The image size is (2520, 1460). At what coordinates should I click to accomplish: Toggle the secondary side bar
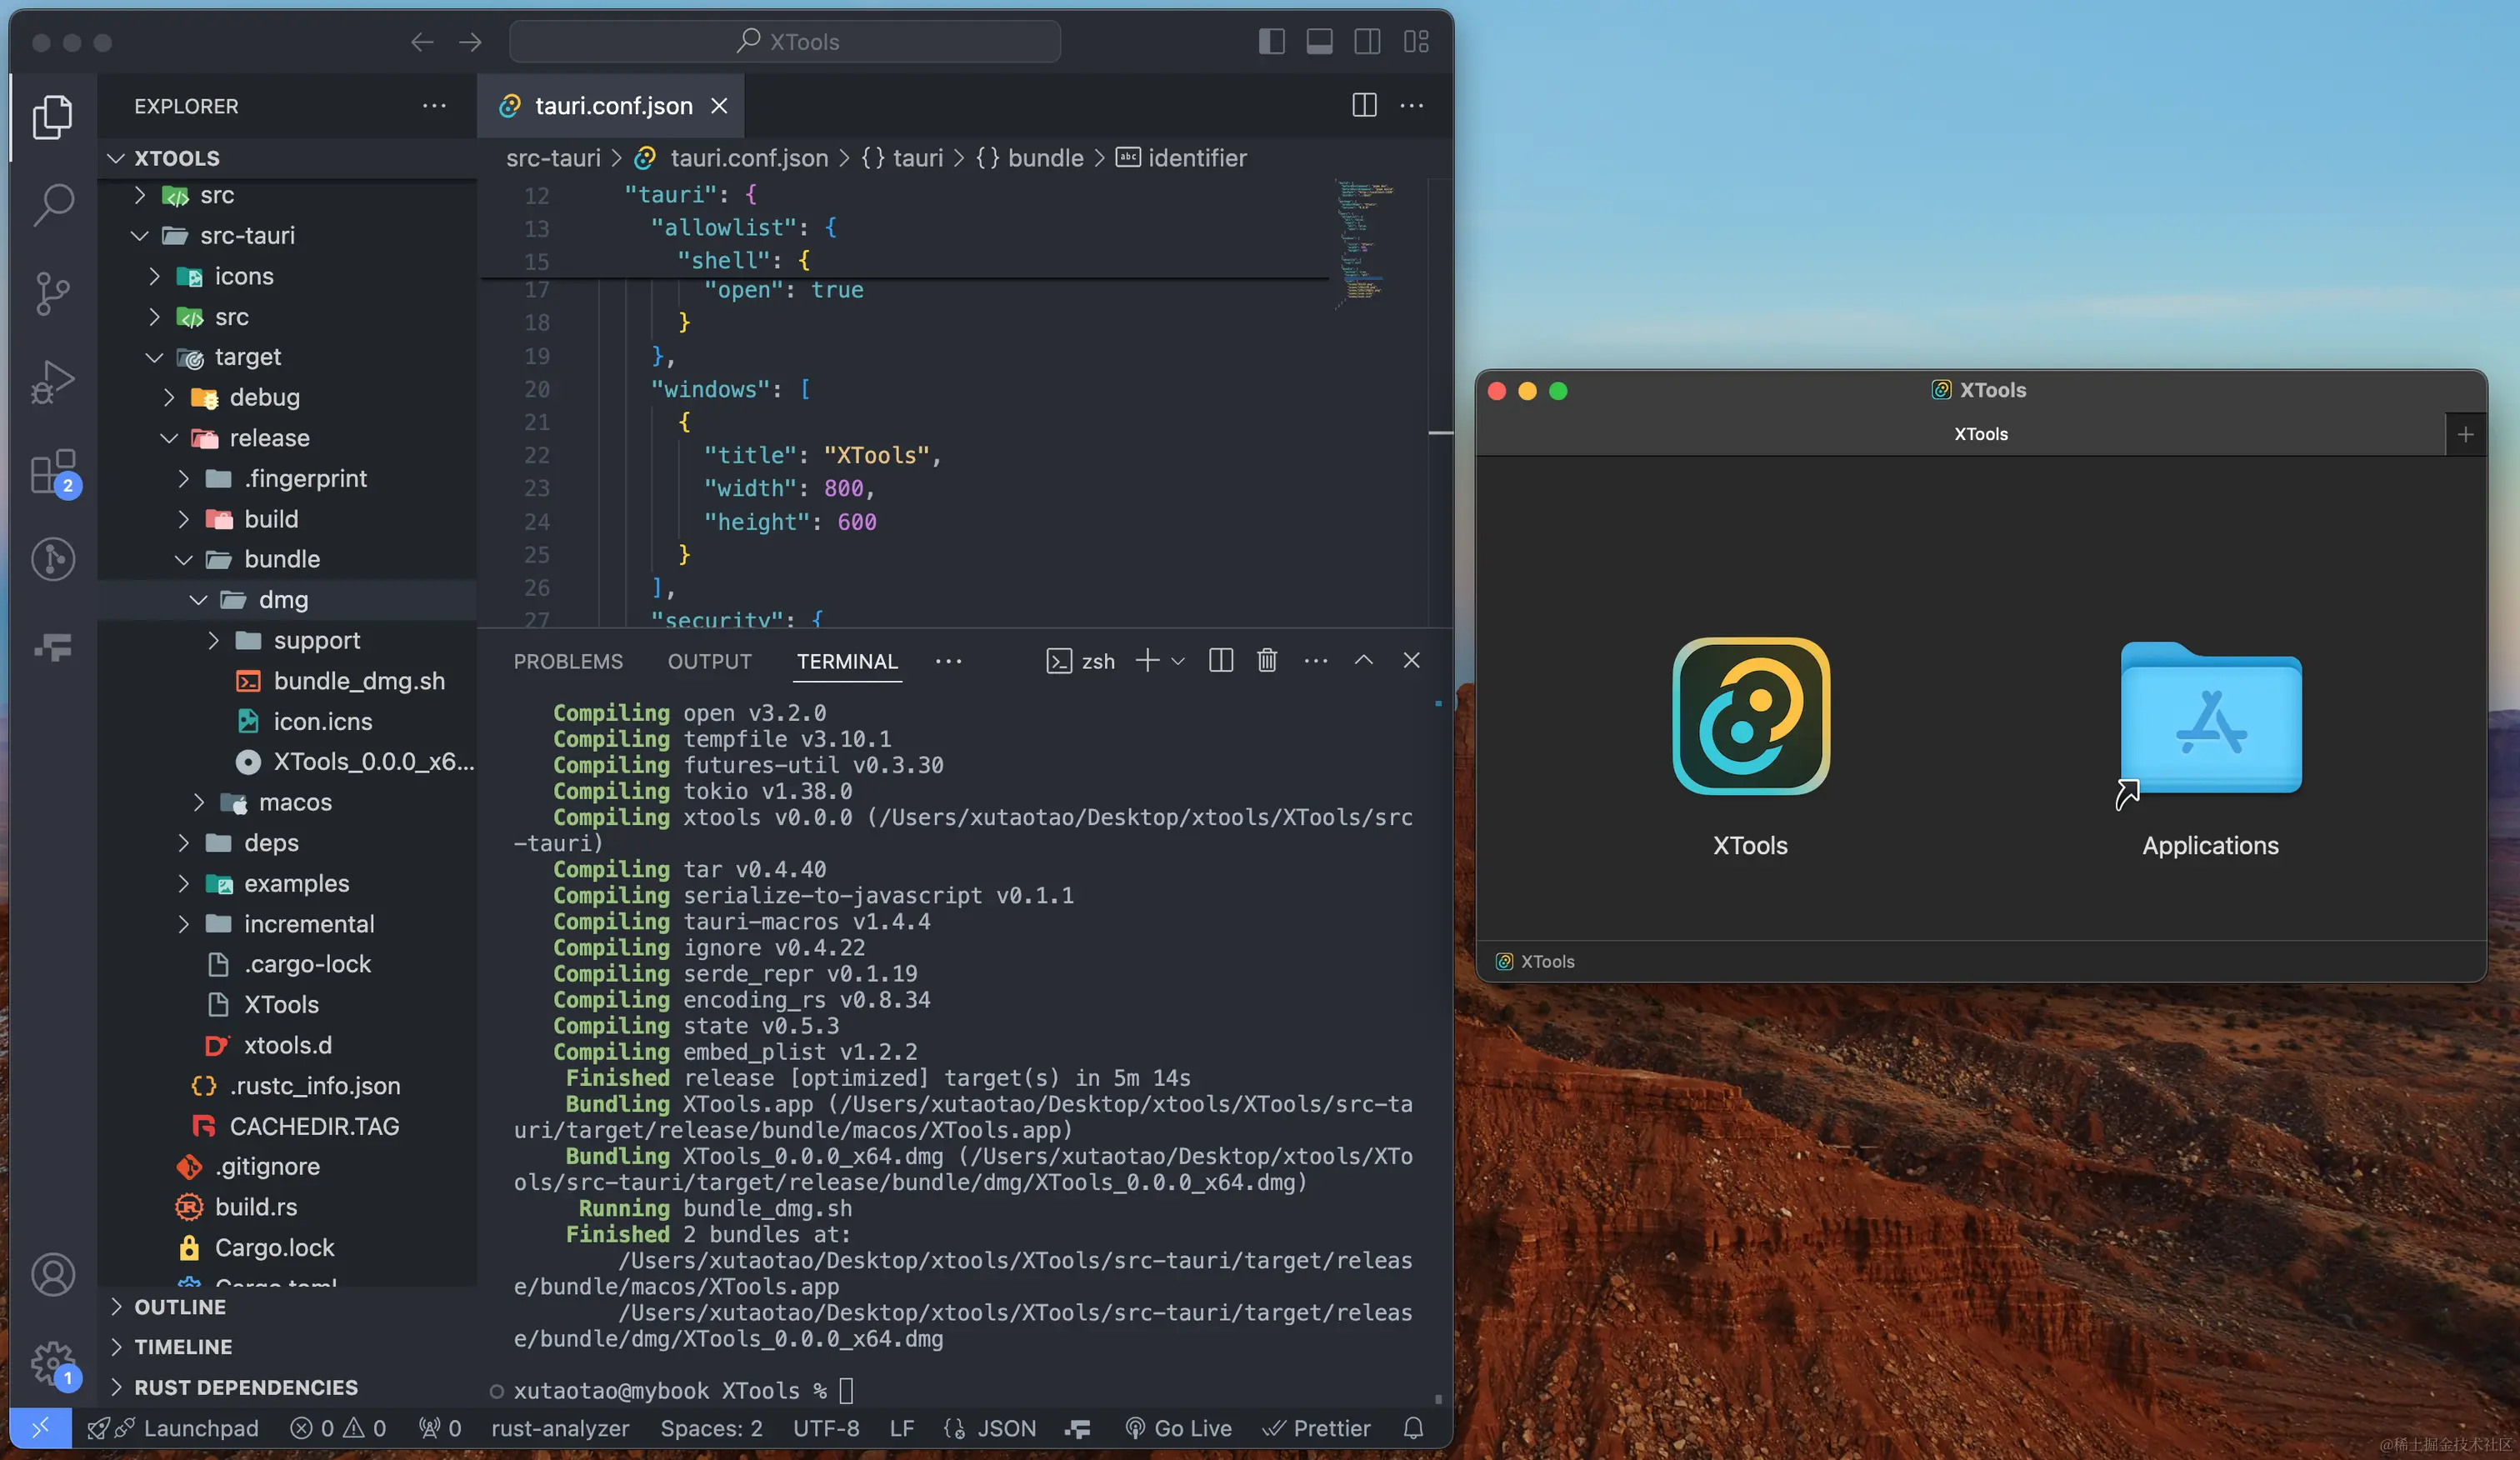[x=1367, y=41]
